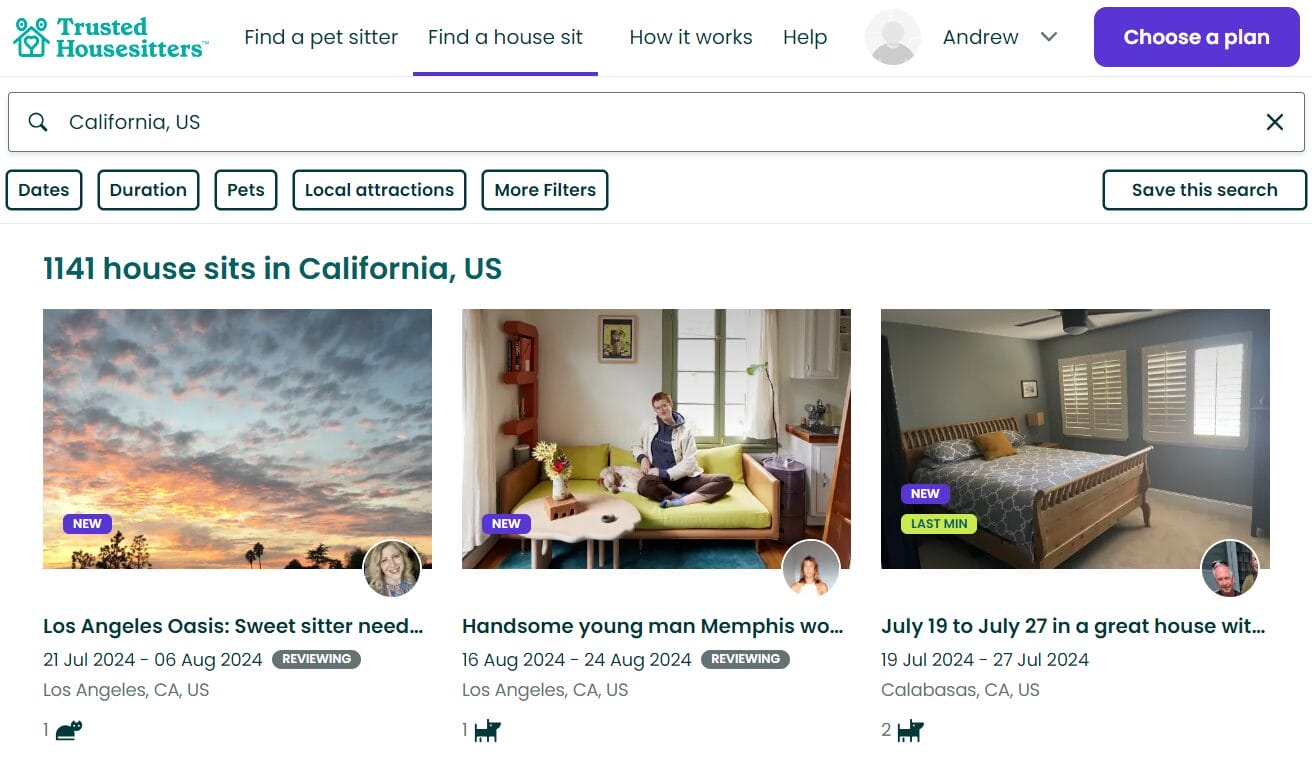Click the dog icon under the Memphis listing

[x=486, y=730]
